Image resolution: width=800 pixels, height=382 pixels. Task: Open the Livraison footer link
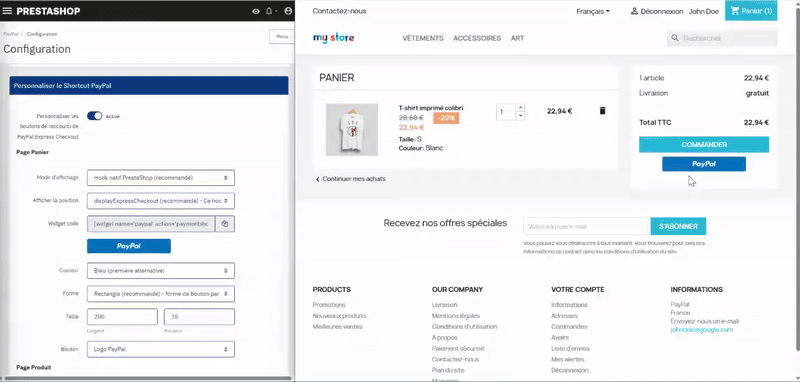point(444,305)
